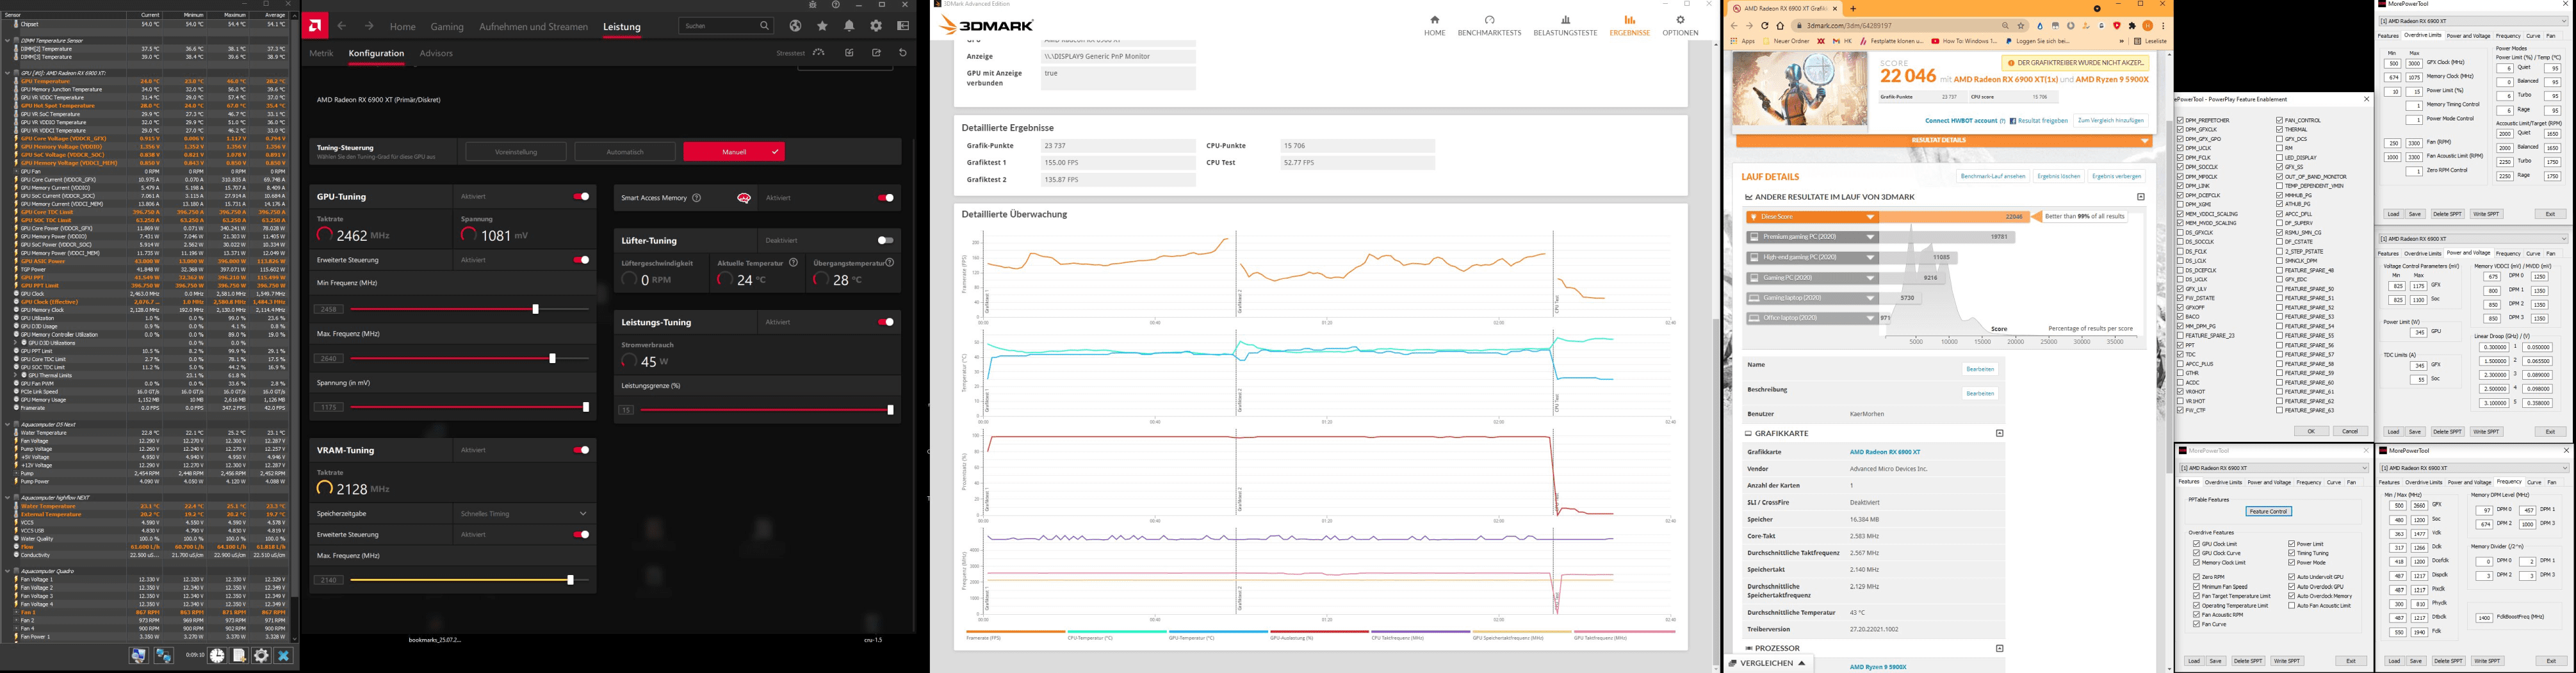The width and height of the screenshot is (2576, 673).
Task: Toggle Auto Fan Acoustic Limit checkbox
Action: (2291, 606)
